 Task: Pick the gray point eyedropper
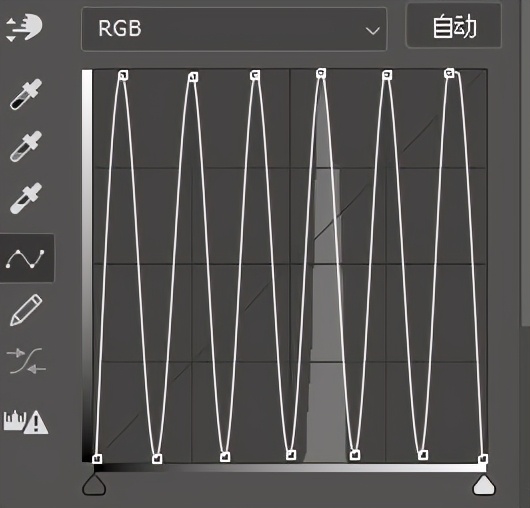(26, 146)
